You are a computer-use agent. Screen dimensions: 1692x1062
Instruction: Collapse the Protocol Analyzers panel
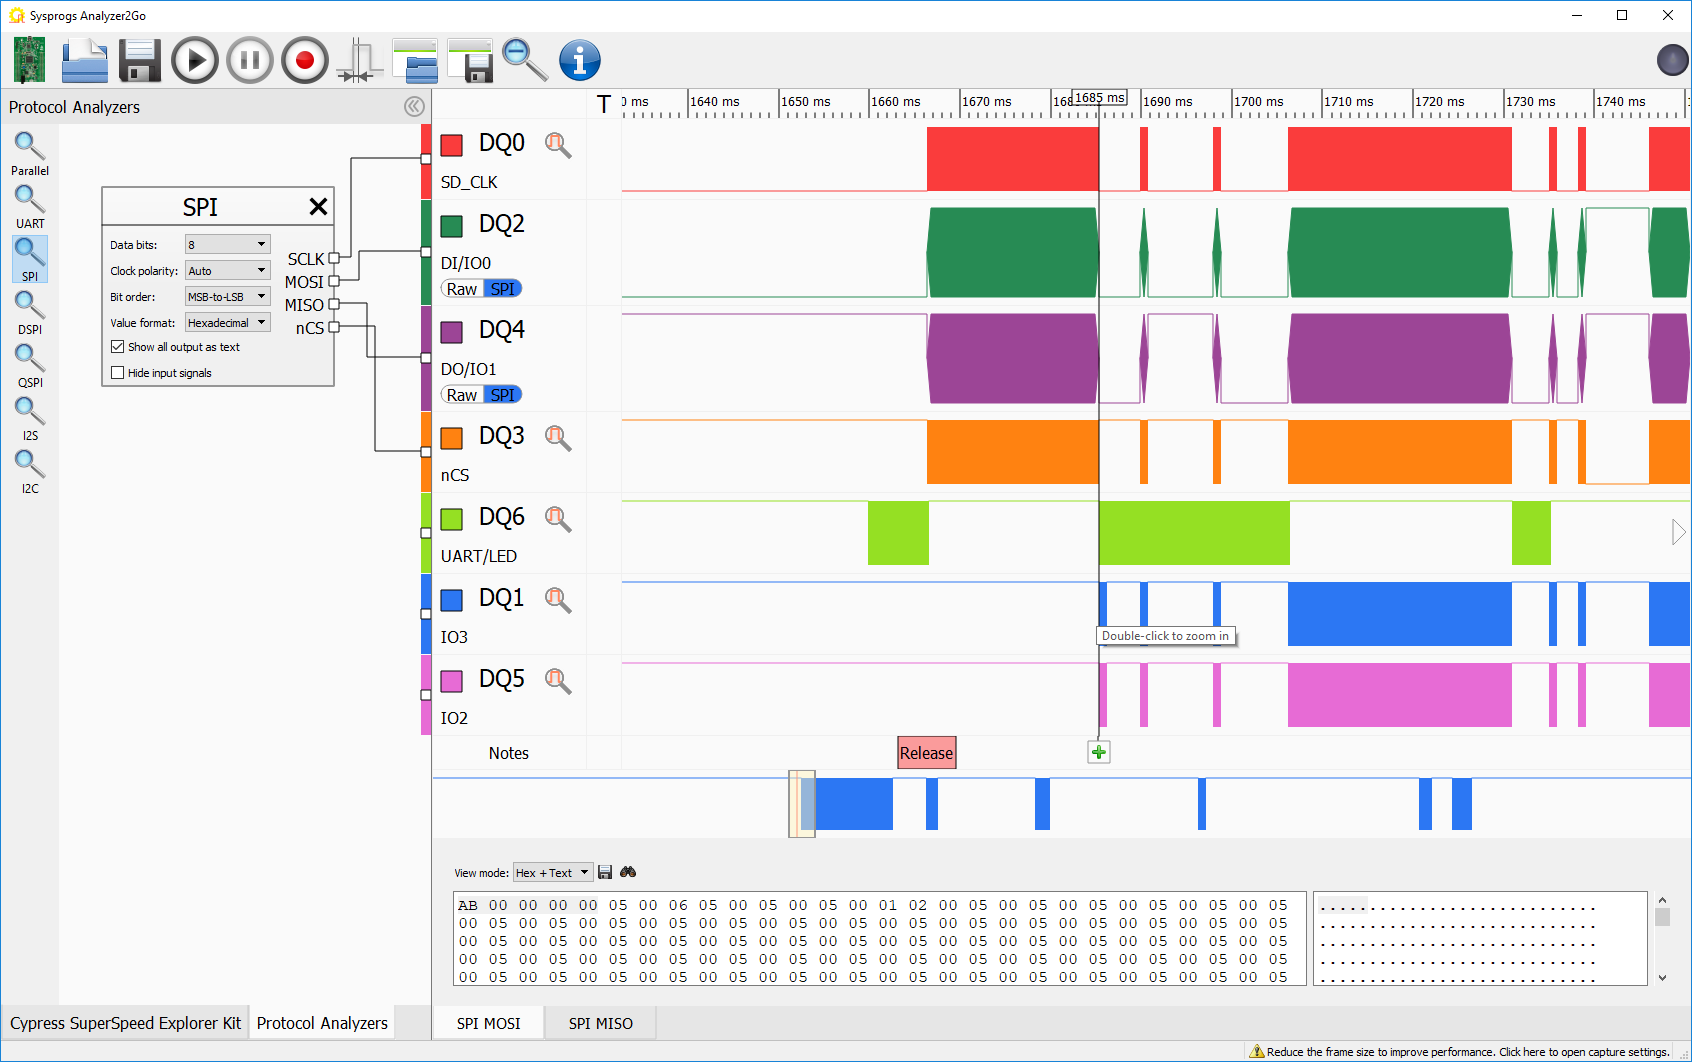[414, 107]
